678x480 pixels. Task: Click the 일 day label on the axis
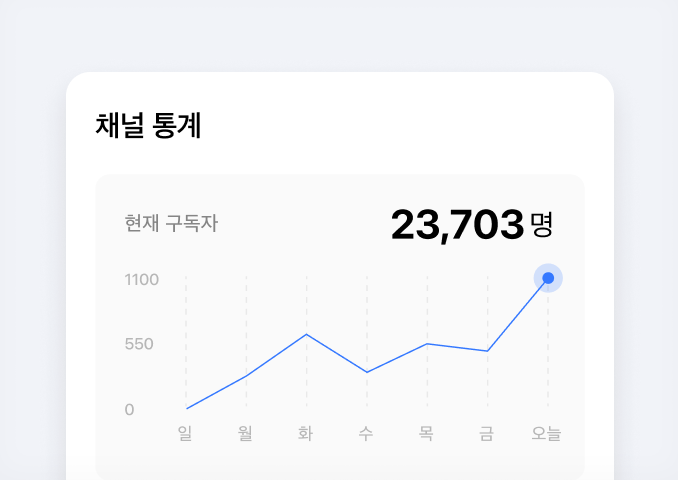pyautogui.click(x=185, y=433)
